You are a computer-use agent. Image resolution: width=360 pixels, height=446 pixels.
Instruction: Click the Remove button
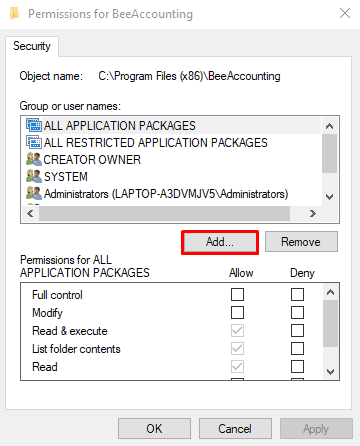(x=301, y=242)
